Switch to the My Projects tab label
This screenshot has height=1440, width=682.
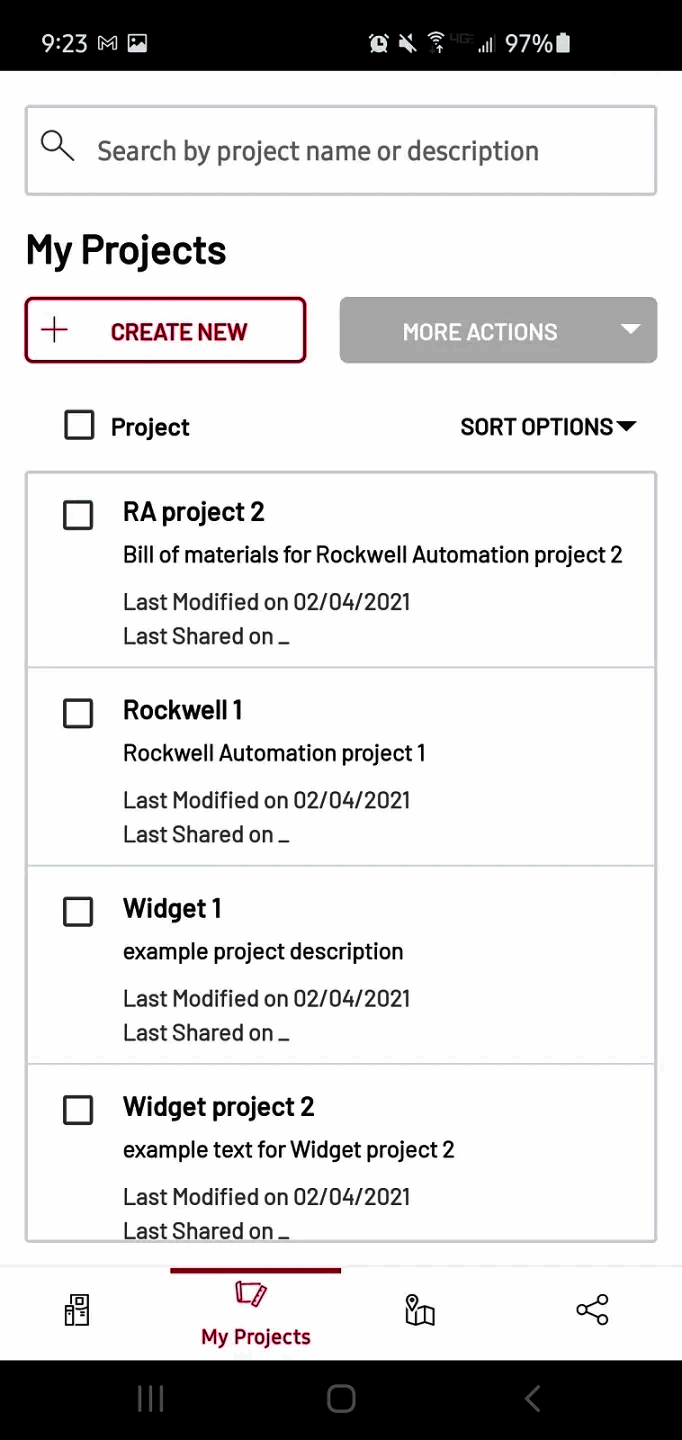click(256, 1337)
